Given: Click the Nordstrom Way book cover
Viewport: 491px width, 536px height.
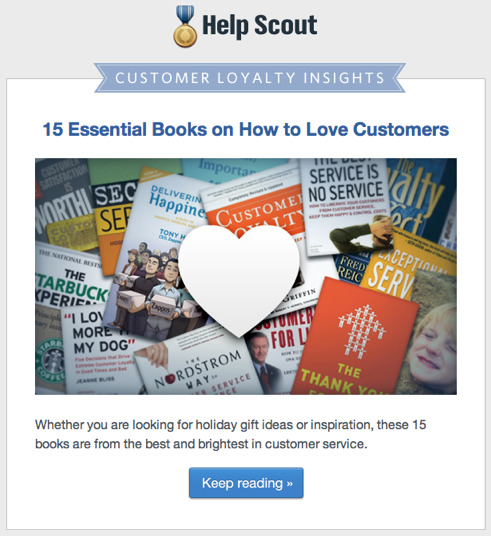Looking at the screenshot, I should click(198, 366).
